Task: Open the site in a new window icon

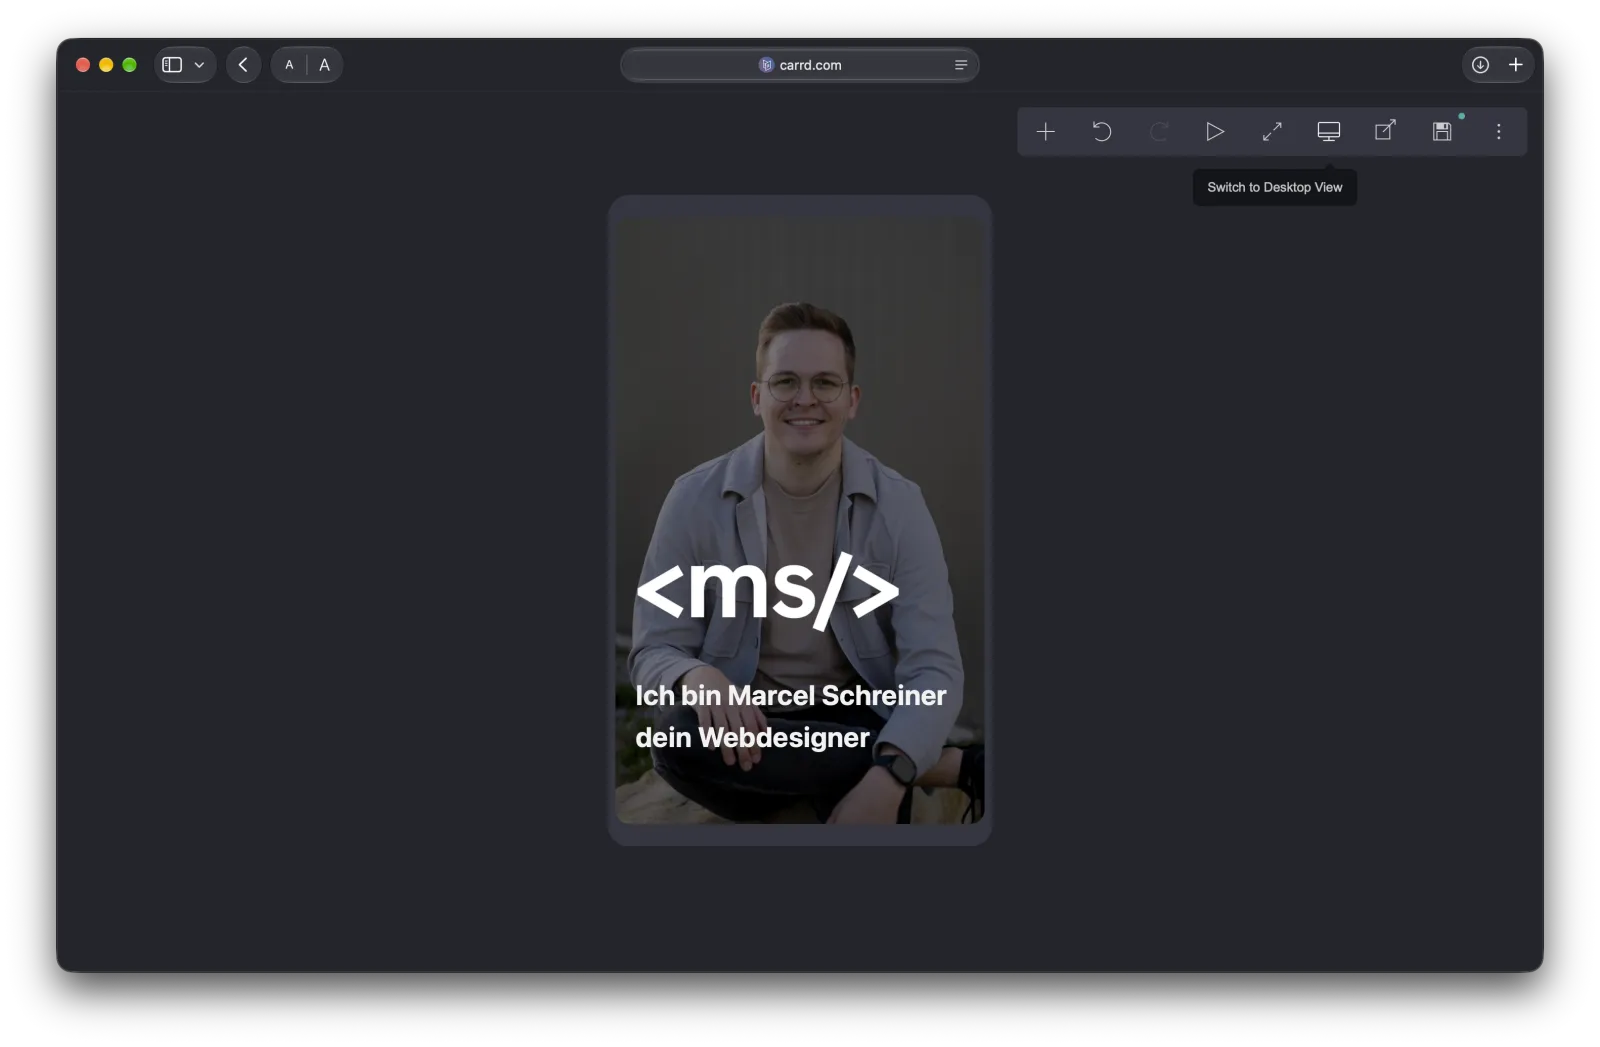Action: pos(1385,131)
